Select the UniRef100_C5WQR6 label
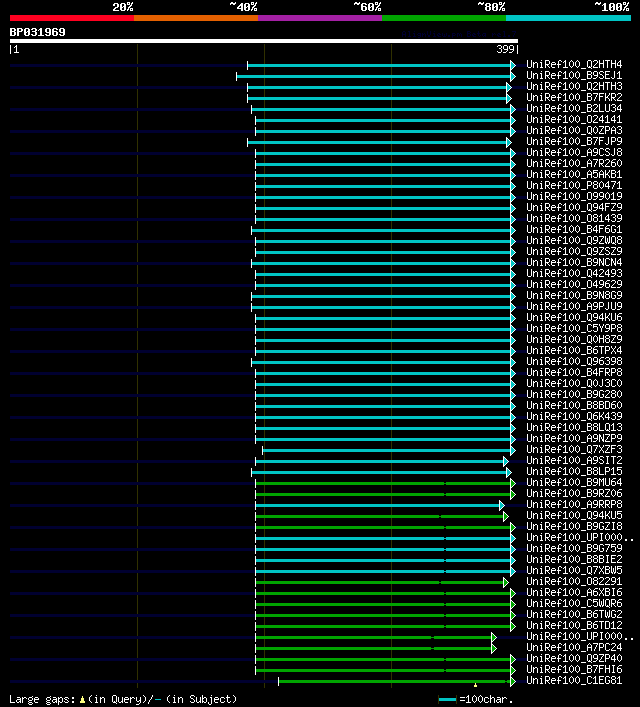 pos(574,603)
